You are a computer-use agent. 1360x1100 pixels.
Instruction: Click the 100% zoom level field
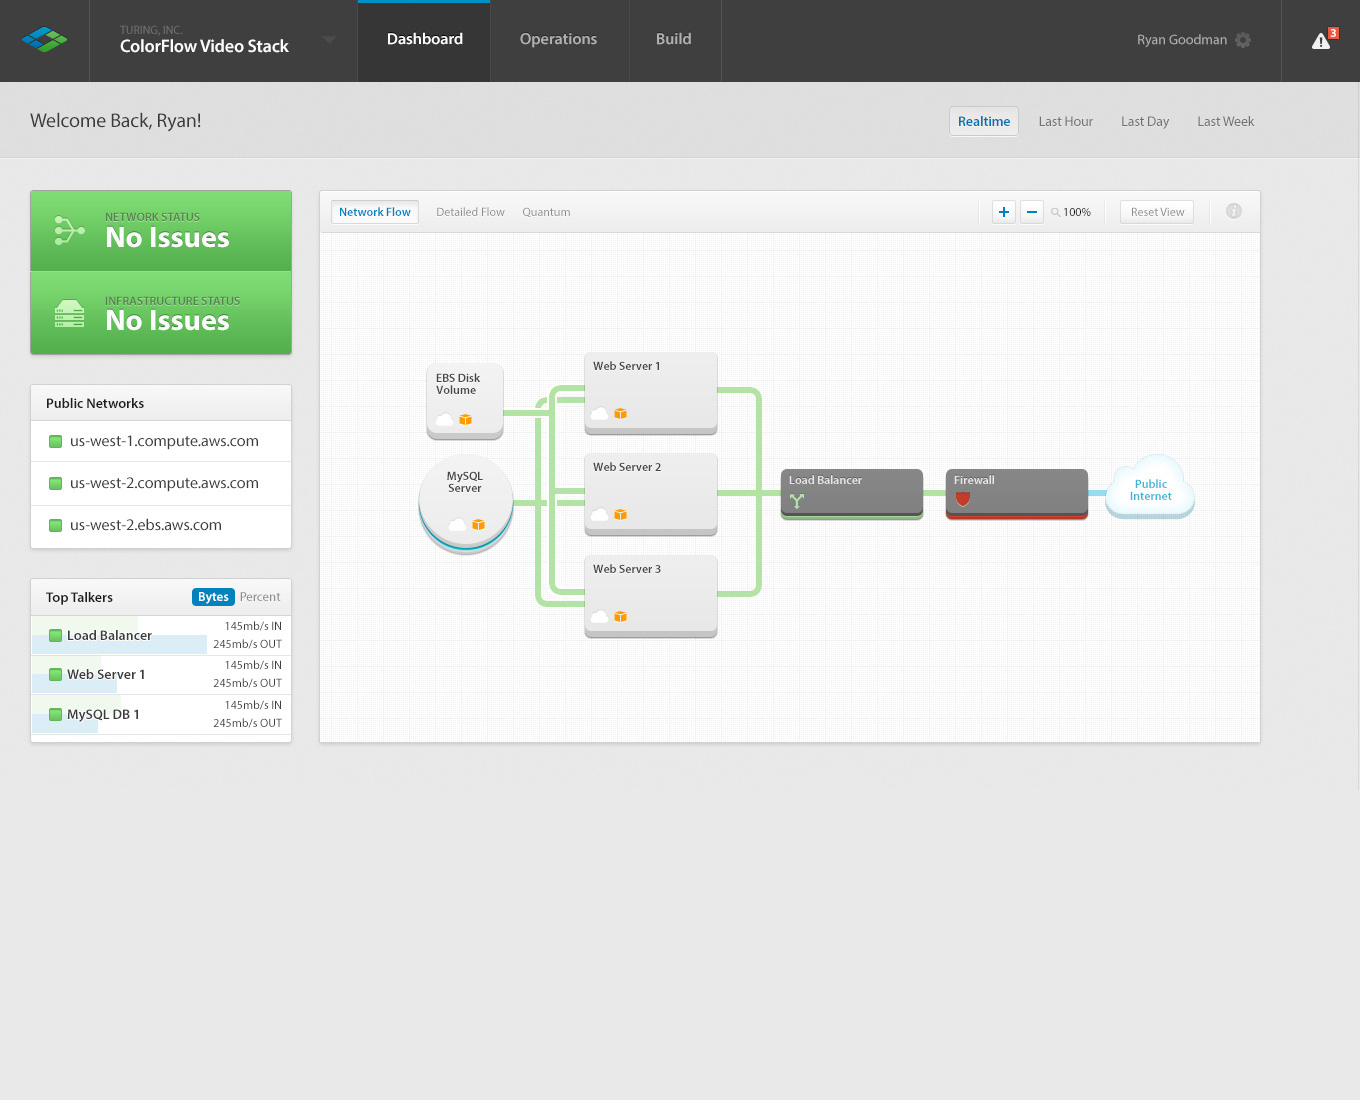click(1077, 212)
